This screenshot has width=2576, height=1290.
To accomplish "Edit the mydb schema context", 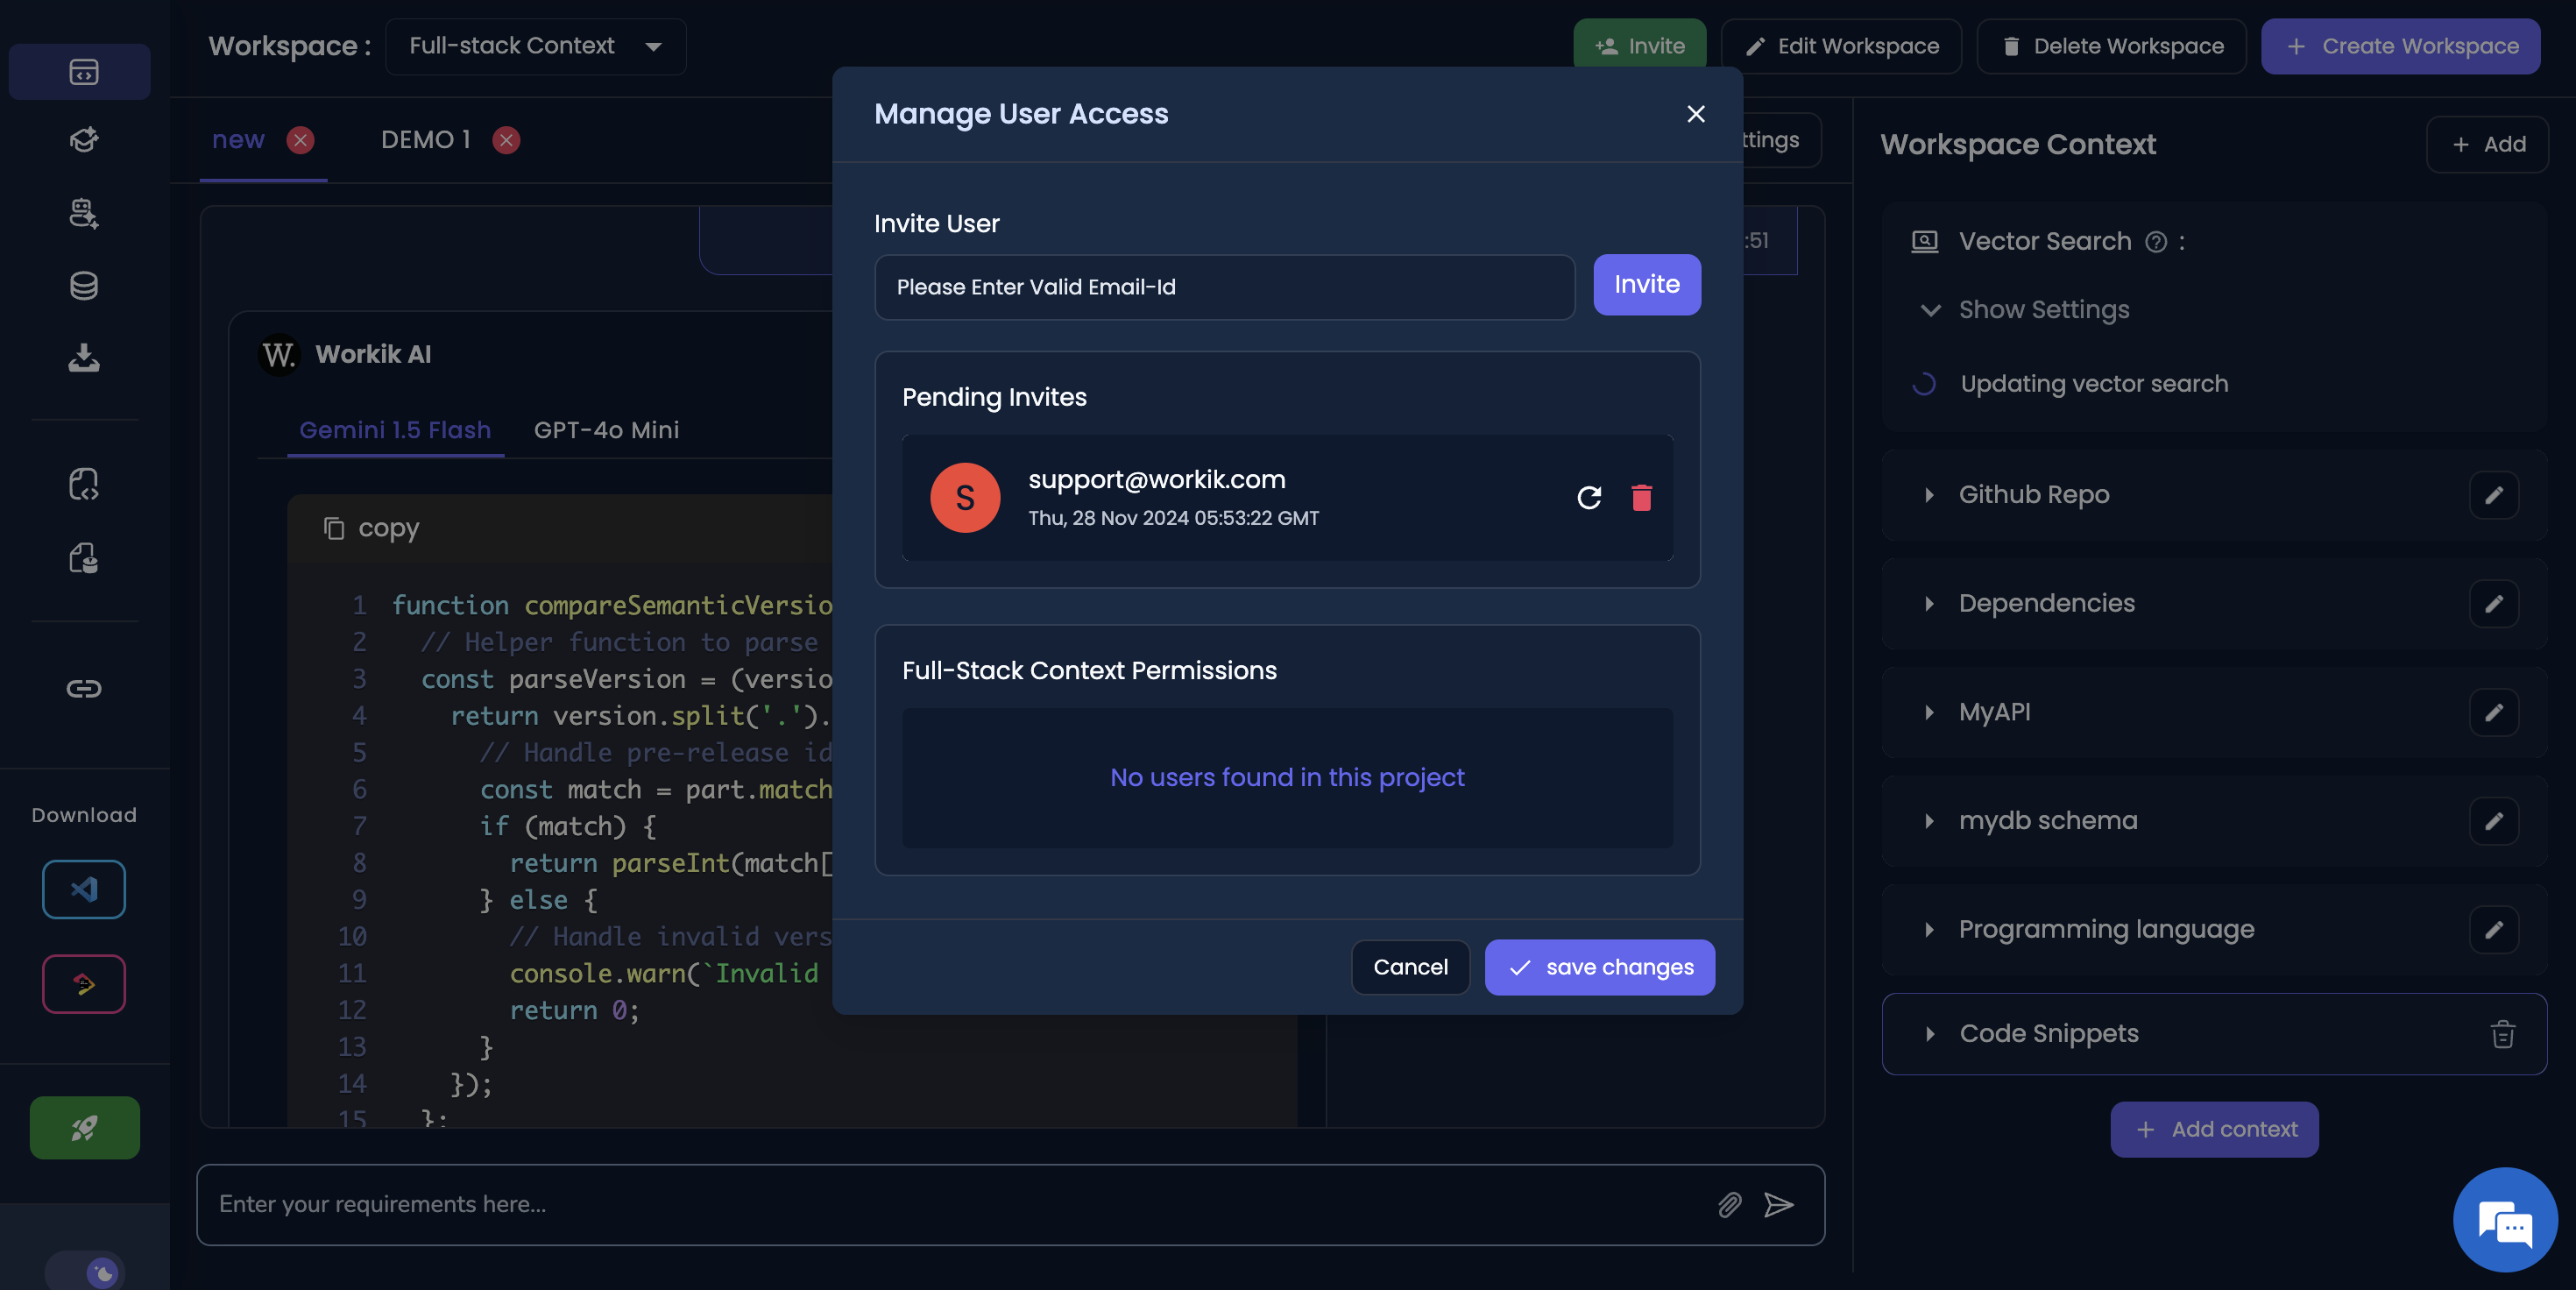I will (2493, 821).
